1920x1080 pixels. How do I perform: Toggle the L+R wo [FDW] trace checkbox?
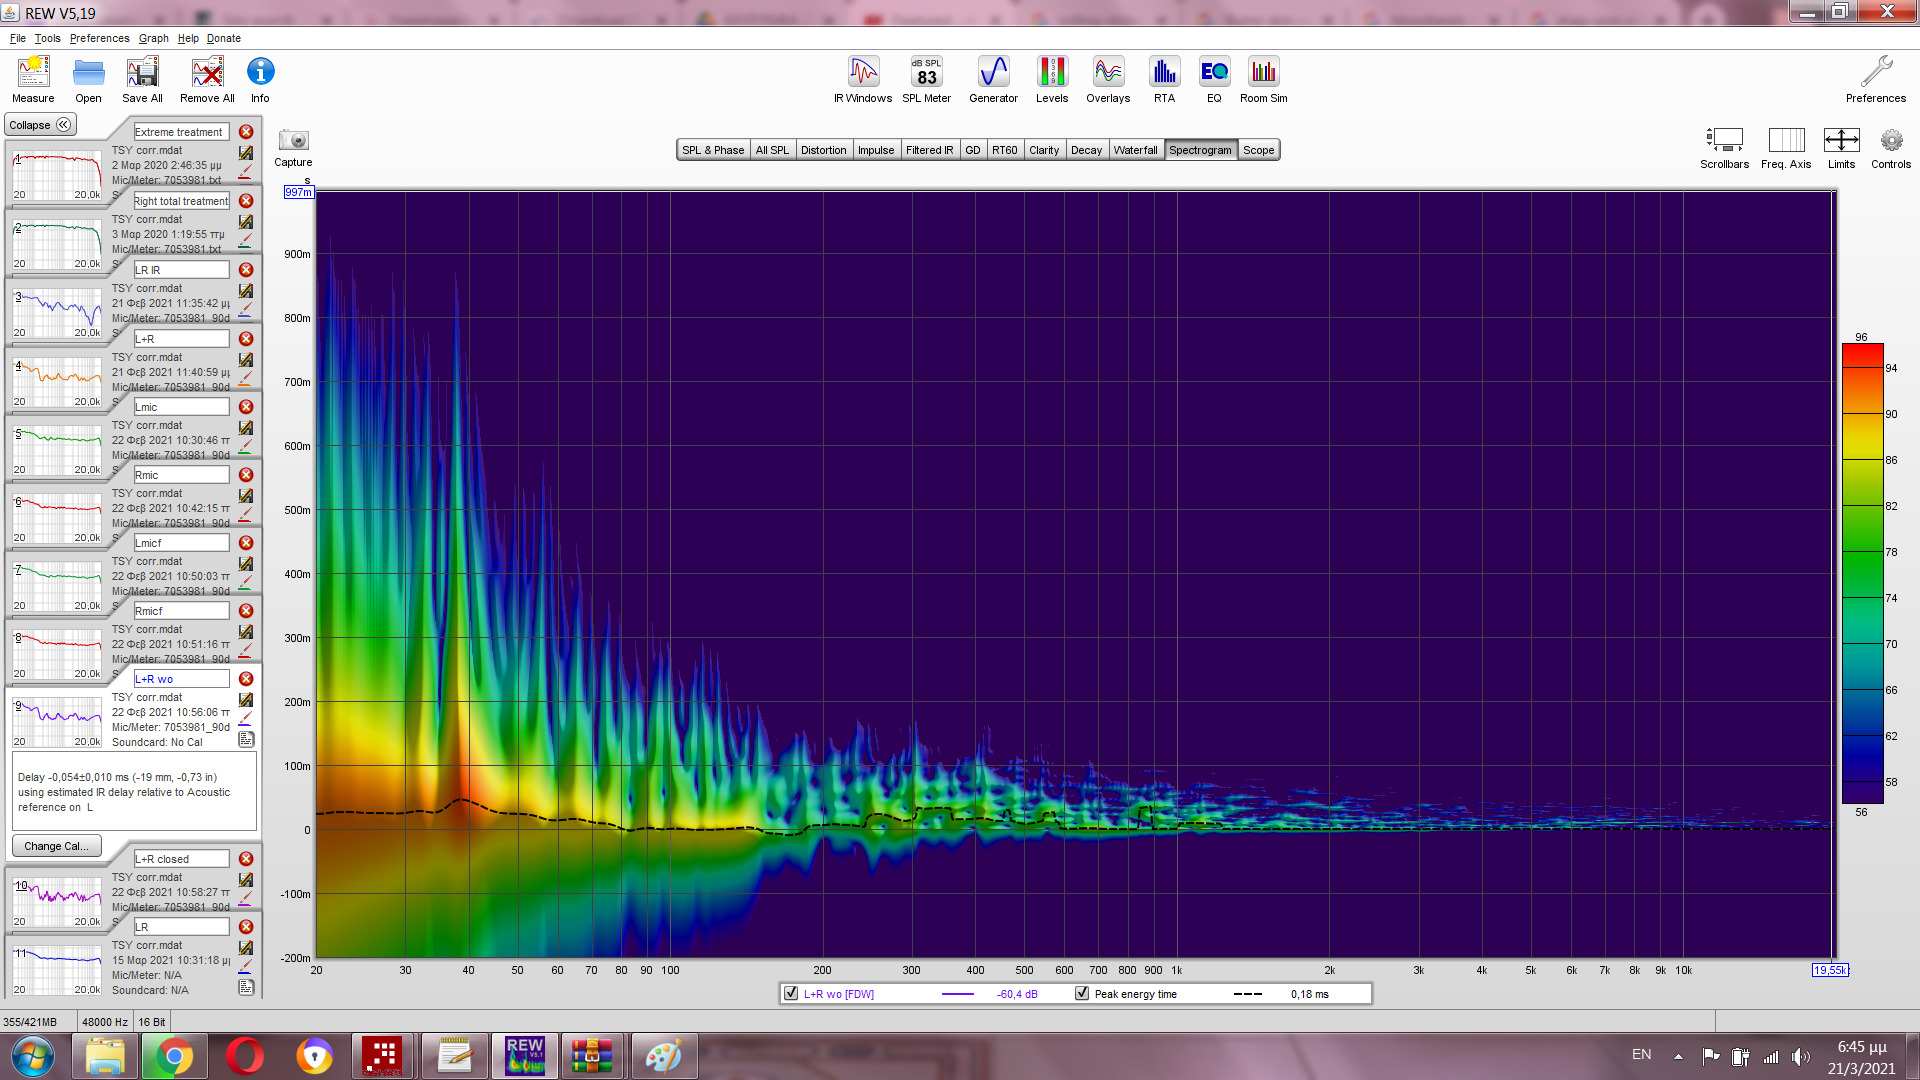(792, 994)
